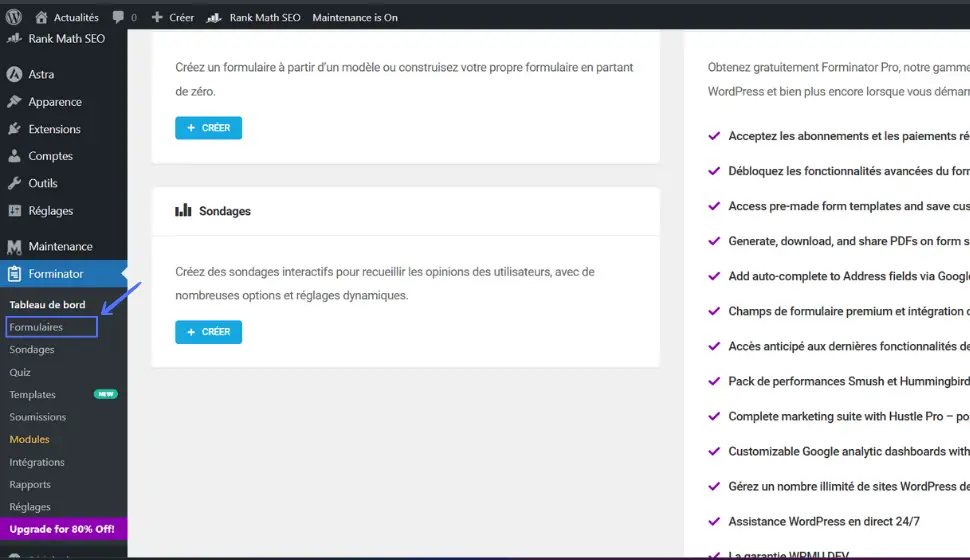Click the Astra logo icon
The width and height of the screenshot is (970, 560).
pyautogui.click(x=14, y=74)
